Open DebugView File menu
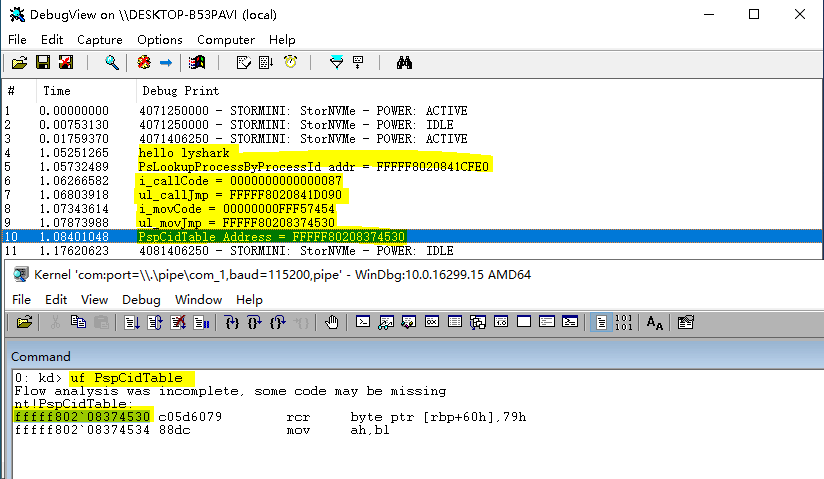Screen dimensions: 824x479 tap(17, 40)
